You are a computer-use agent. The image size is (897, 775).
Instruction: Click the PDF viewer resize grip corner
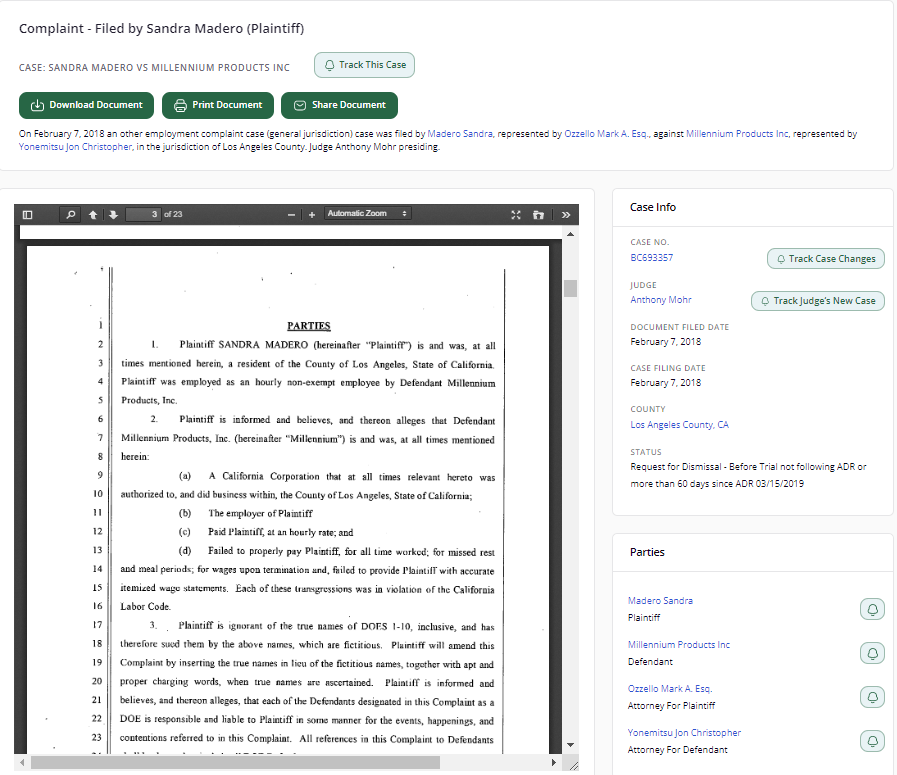(574, 765)
